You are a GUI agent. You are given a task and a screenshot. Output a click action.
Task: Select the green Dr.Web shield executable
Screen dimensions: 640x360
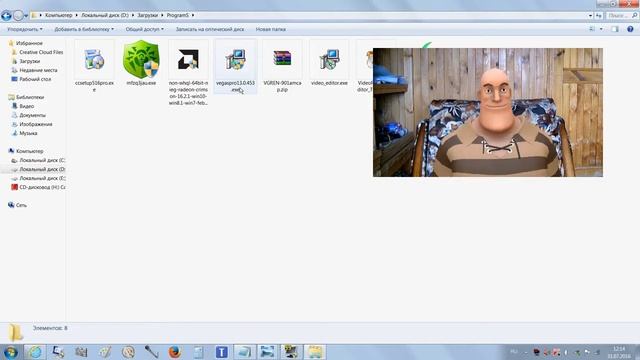pyautogui.click(x=141, y=63)
